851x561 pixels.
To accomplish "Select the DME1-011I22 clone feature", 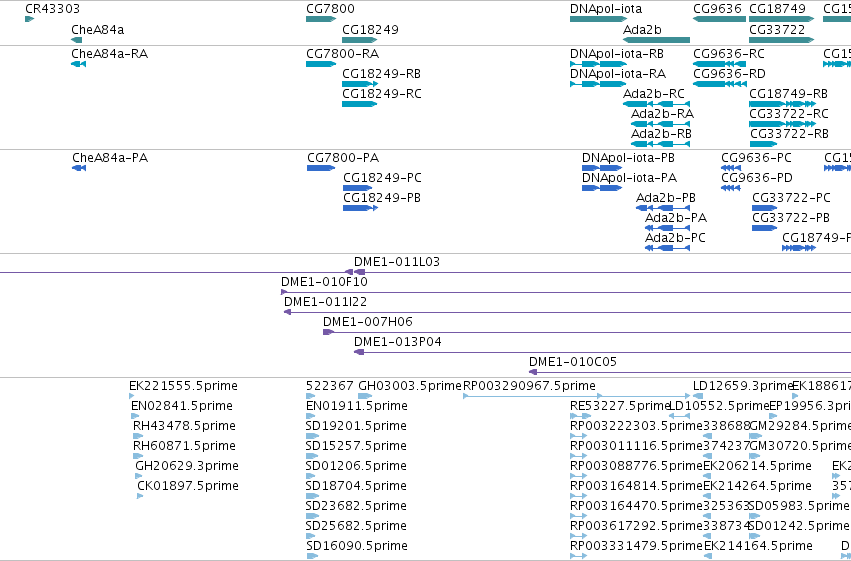I will [567, 313].
